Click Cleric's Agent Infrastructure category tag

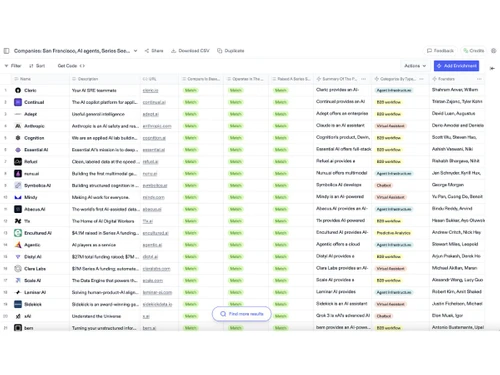pyautogui.click(x=394, y=90)
